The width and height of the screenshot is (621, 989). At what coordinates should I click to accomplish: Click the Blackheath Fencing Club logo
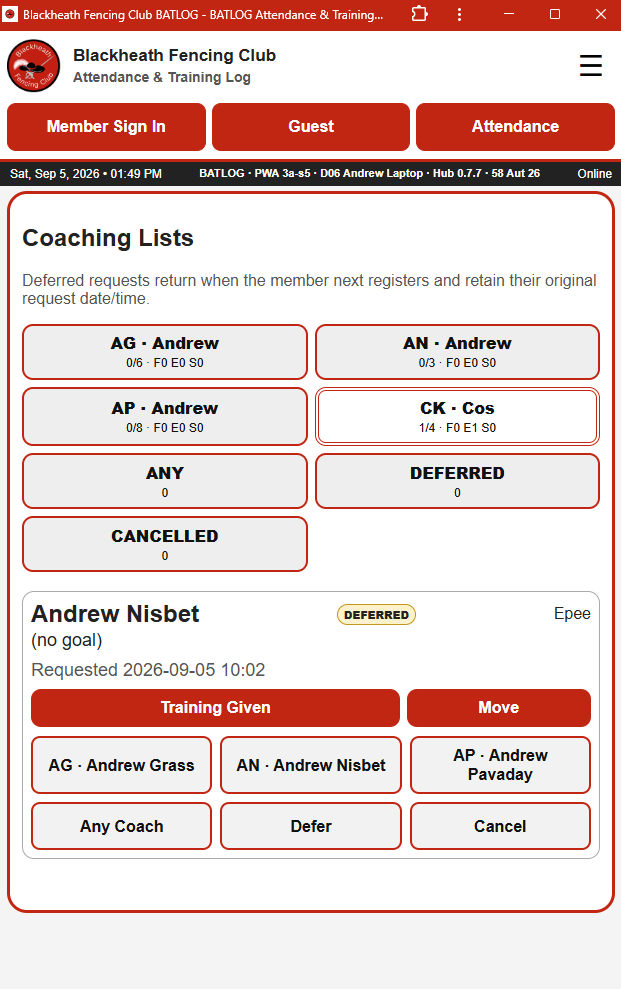click(x=33, y=66)
